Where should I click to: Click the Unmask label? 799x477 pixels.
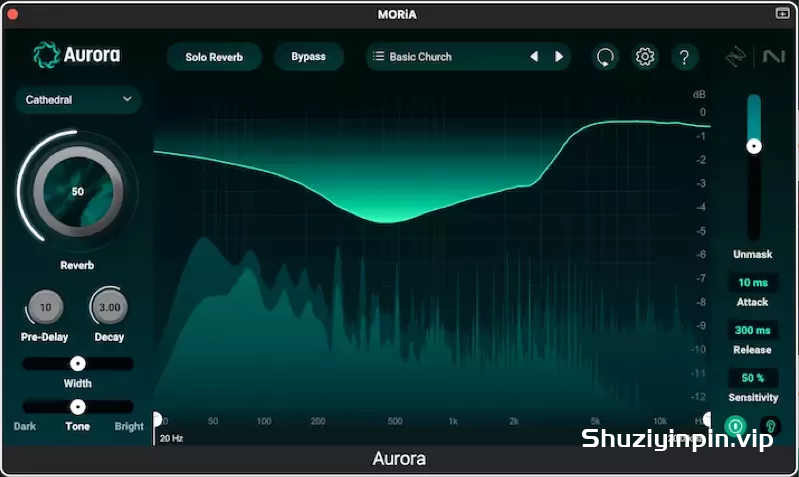point(753,254)
